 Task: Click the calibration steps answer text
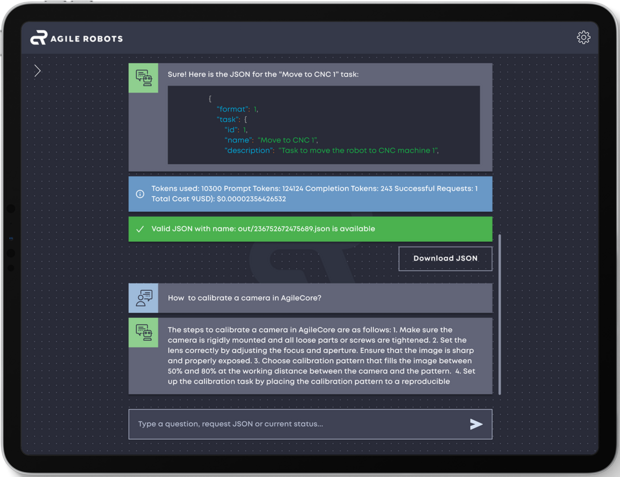pyautogui.click(x=321, y=356)
